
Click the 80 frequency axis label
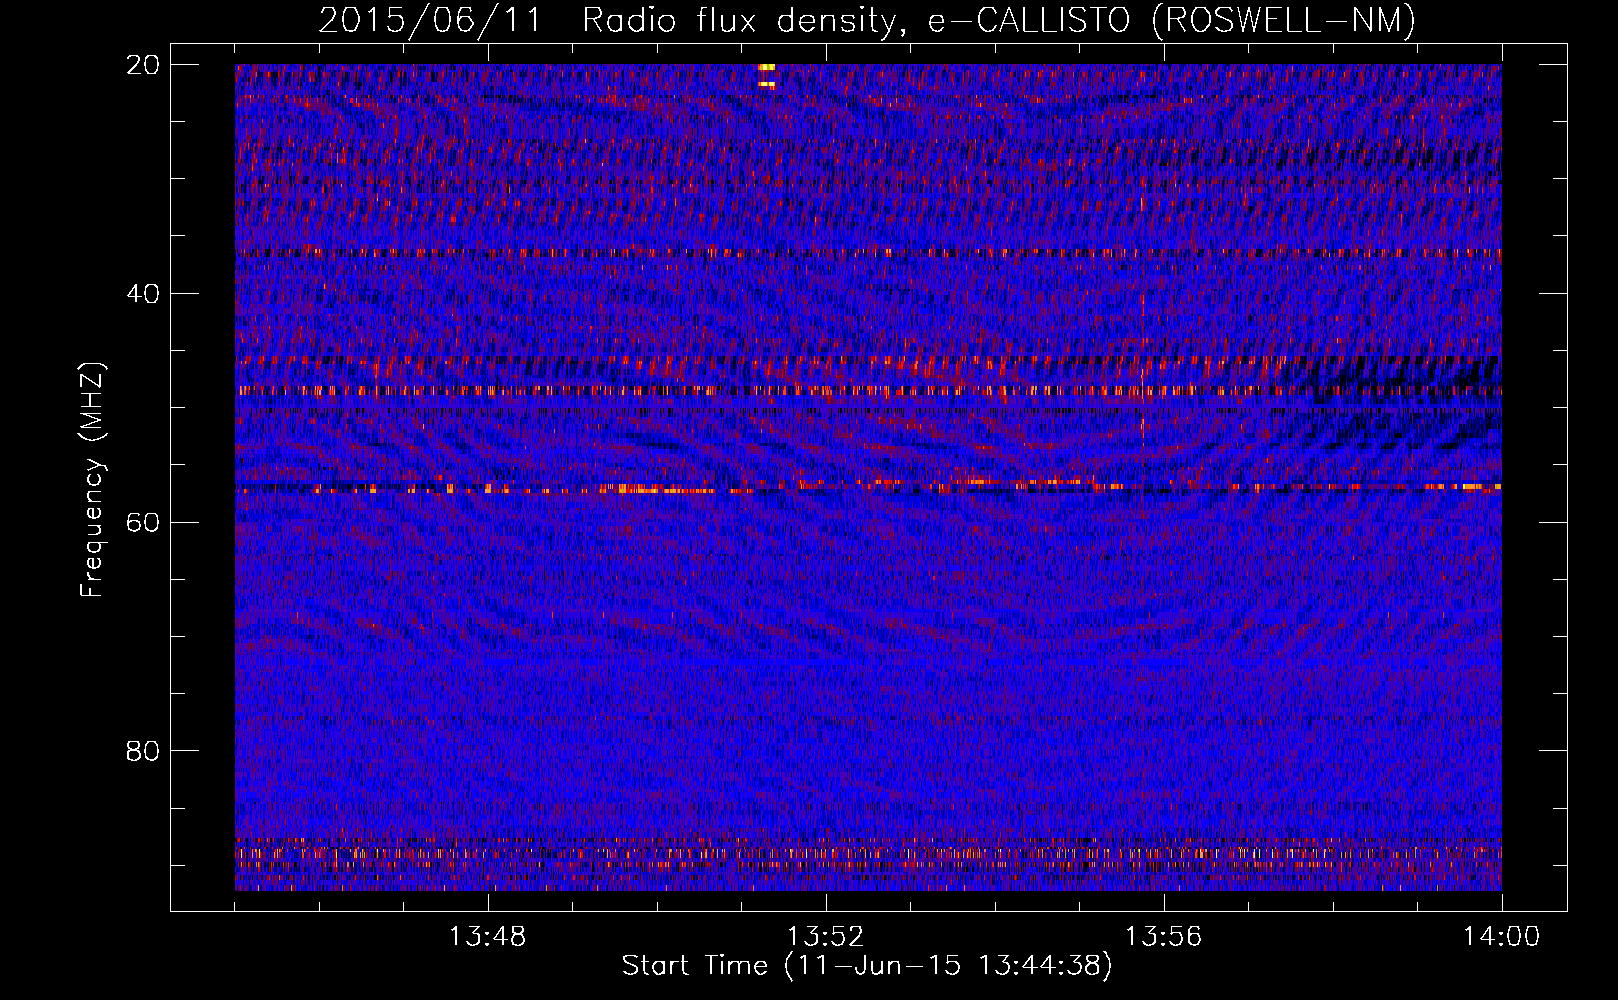144,751
